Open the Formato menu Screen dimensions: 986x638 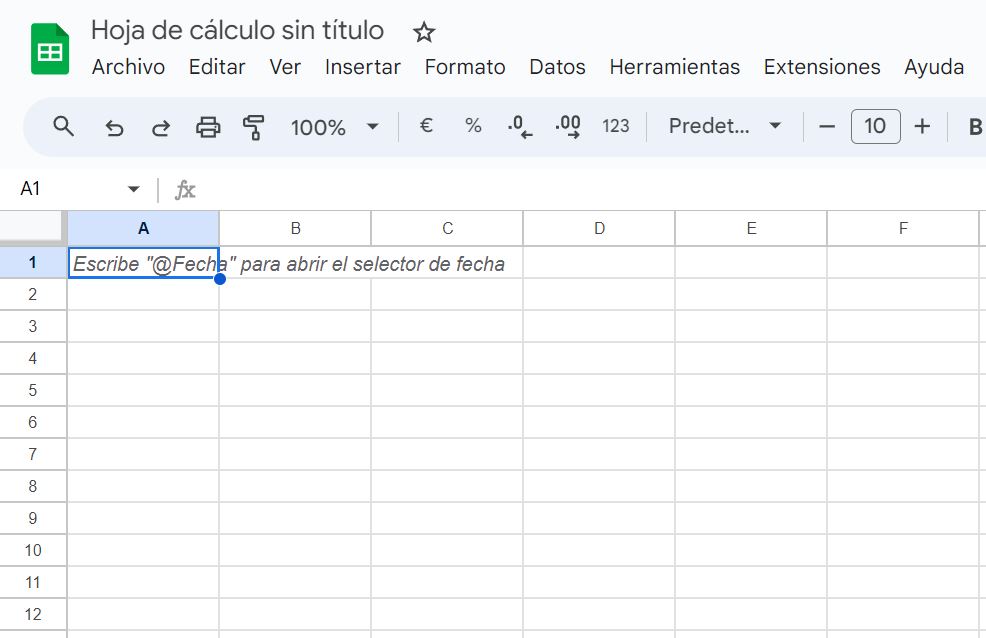pos(465,67)
